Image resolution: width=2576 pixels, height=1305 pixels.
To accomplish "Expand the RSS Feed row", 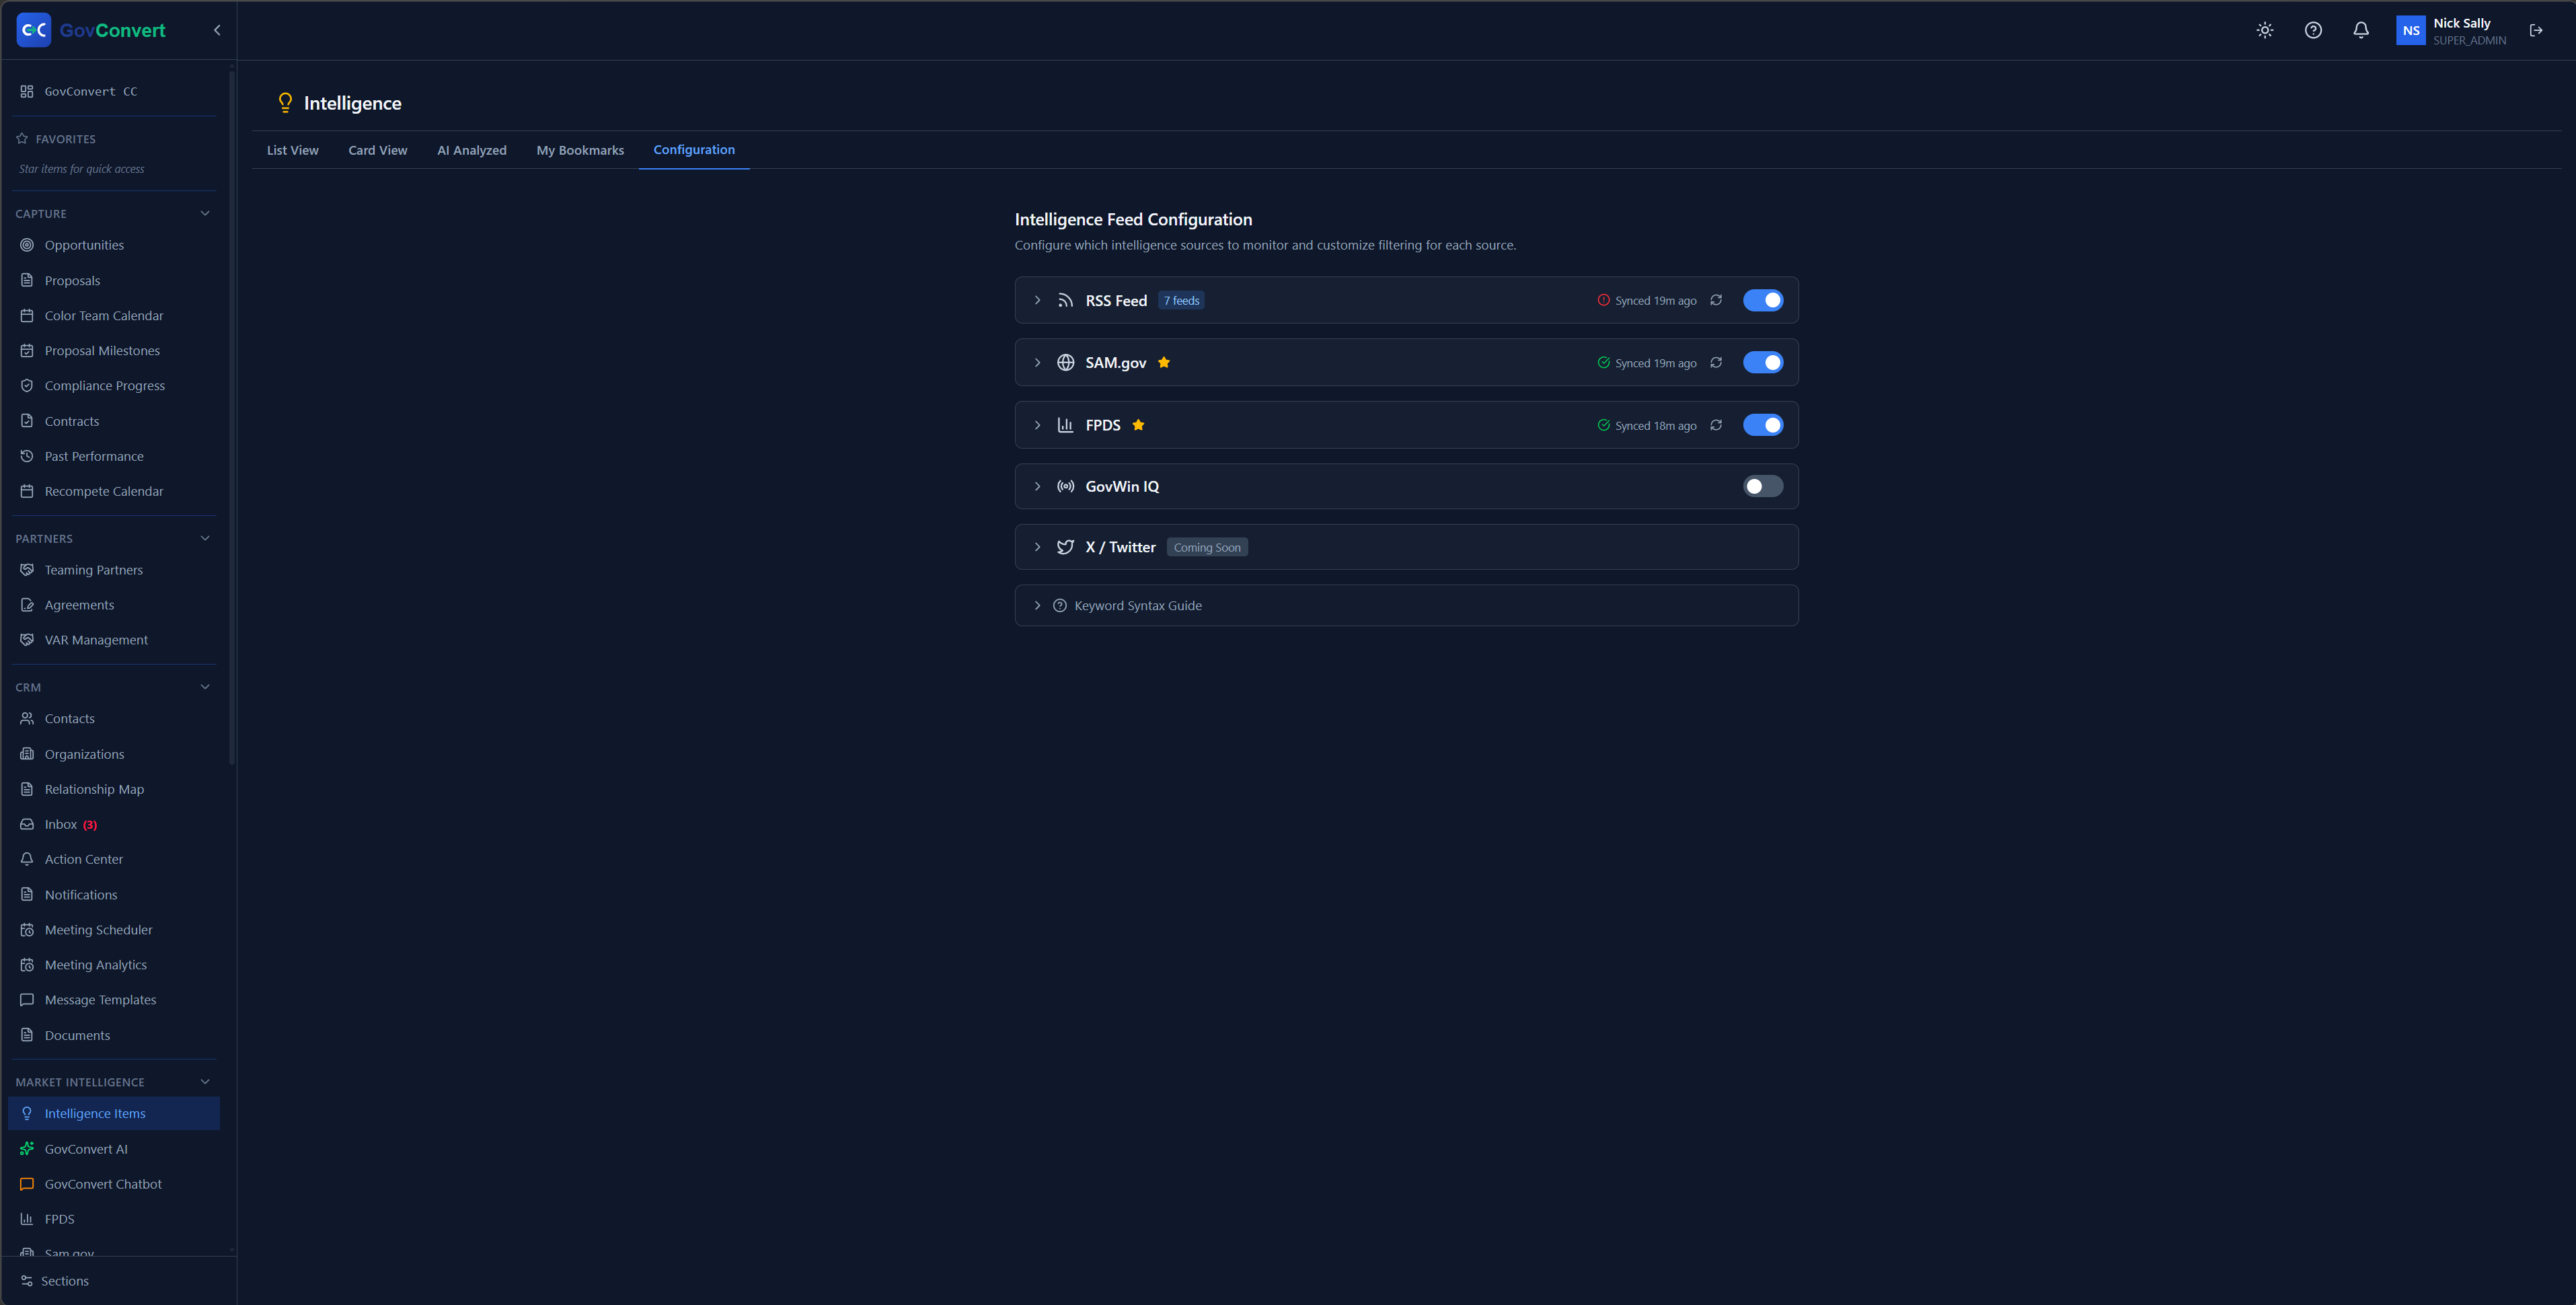I will pos(1037,300).
